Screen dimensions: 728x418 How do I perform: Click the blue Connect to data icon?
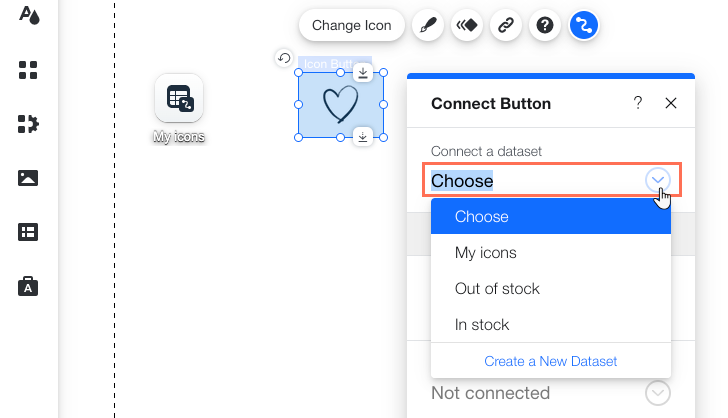(x=584, y=26)
